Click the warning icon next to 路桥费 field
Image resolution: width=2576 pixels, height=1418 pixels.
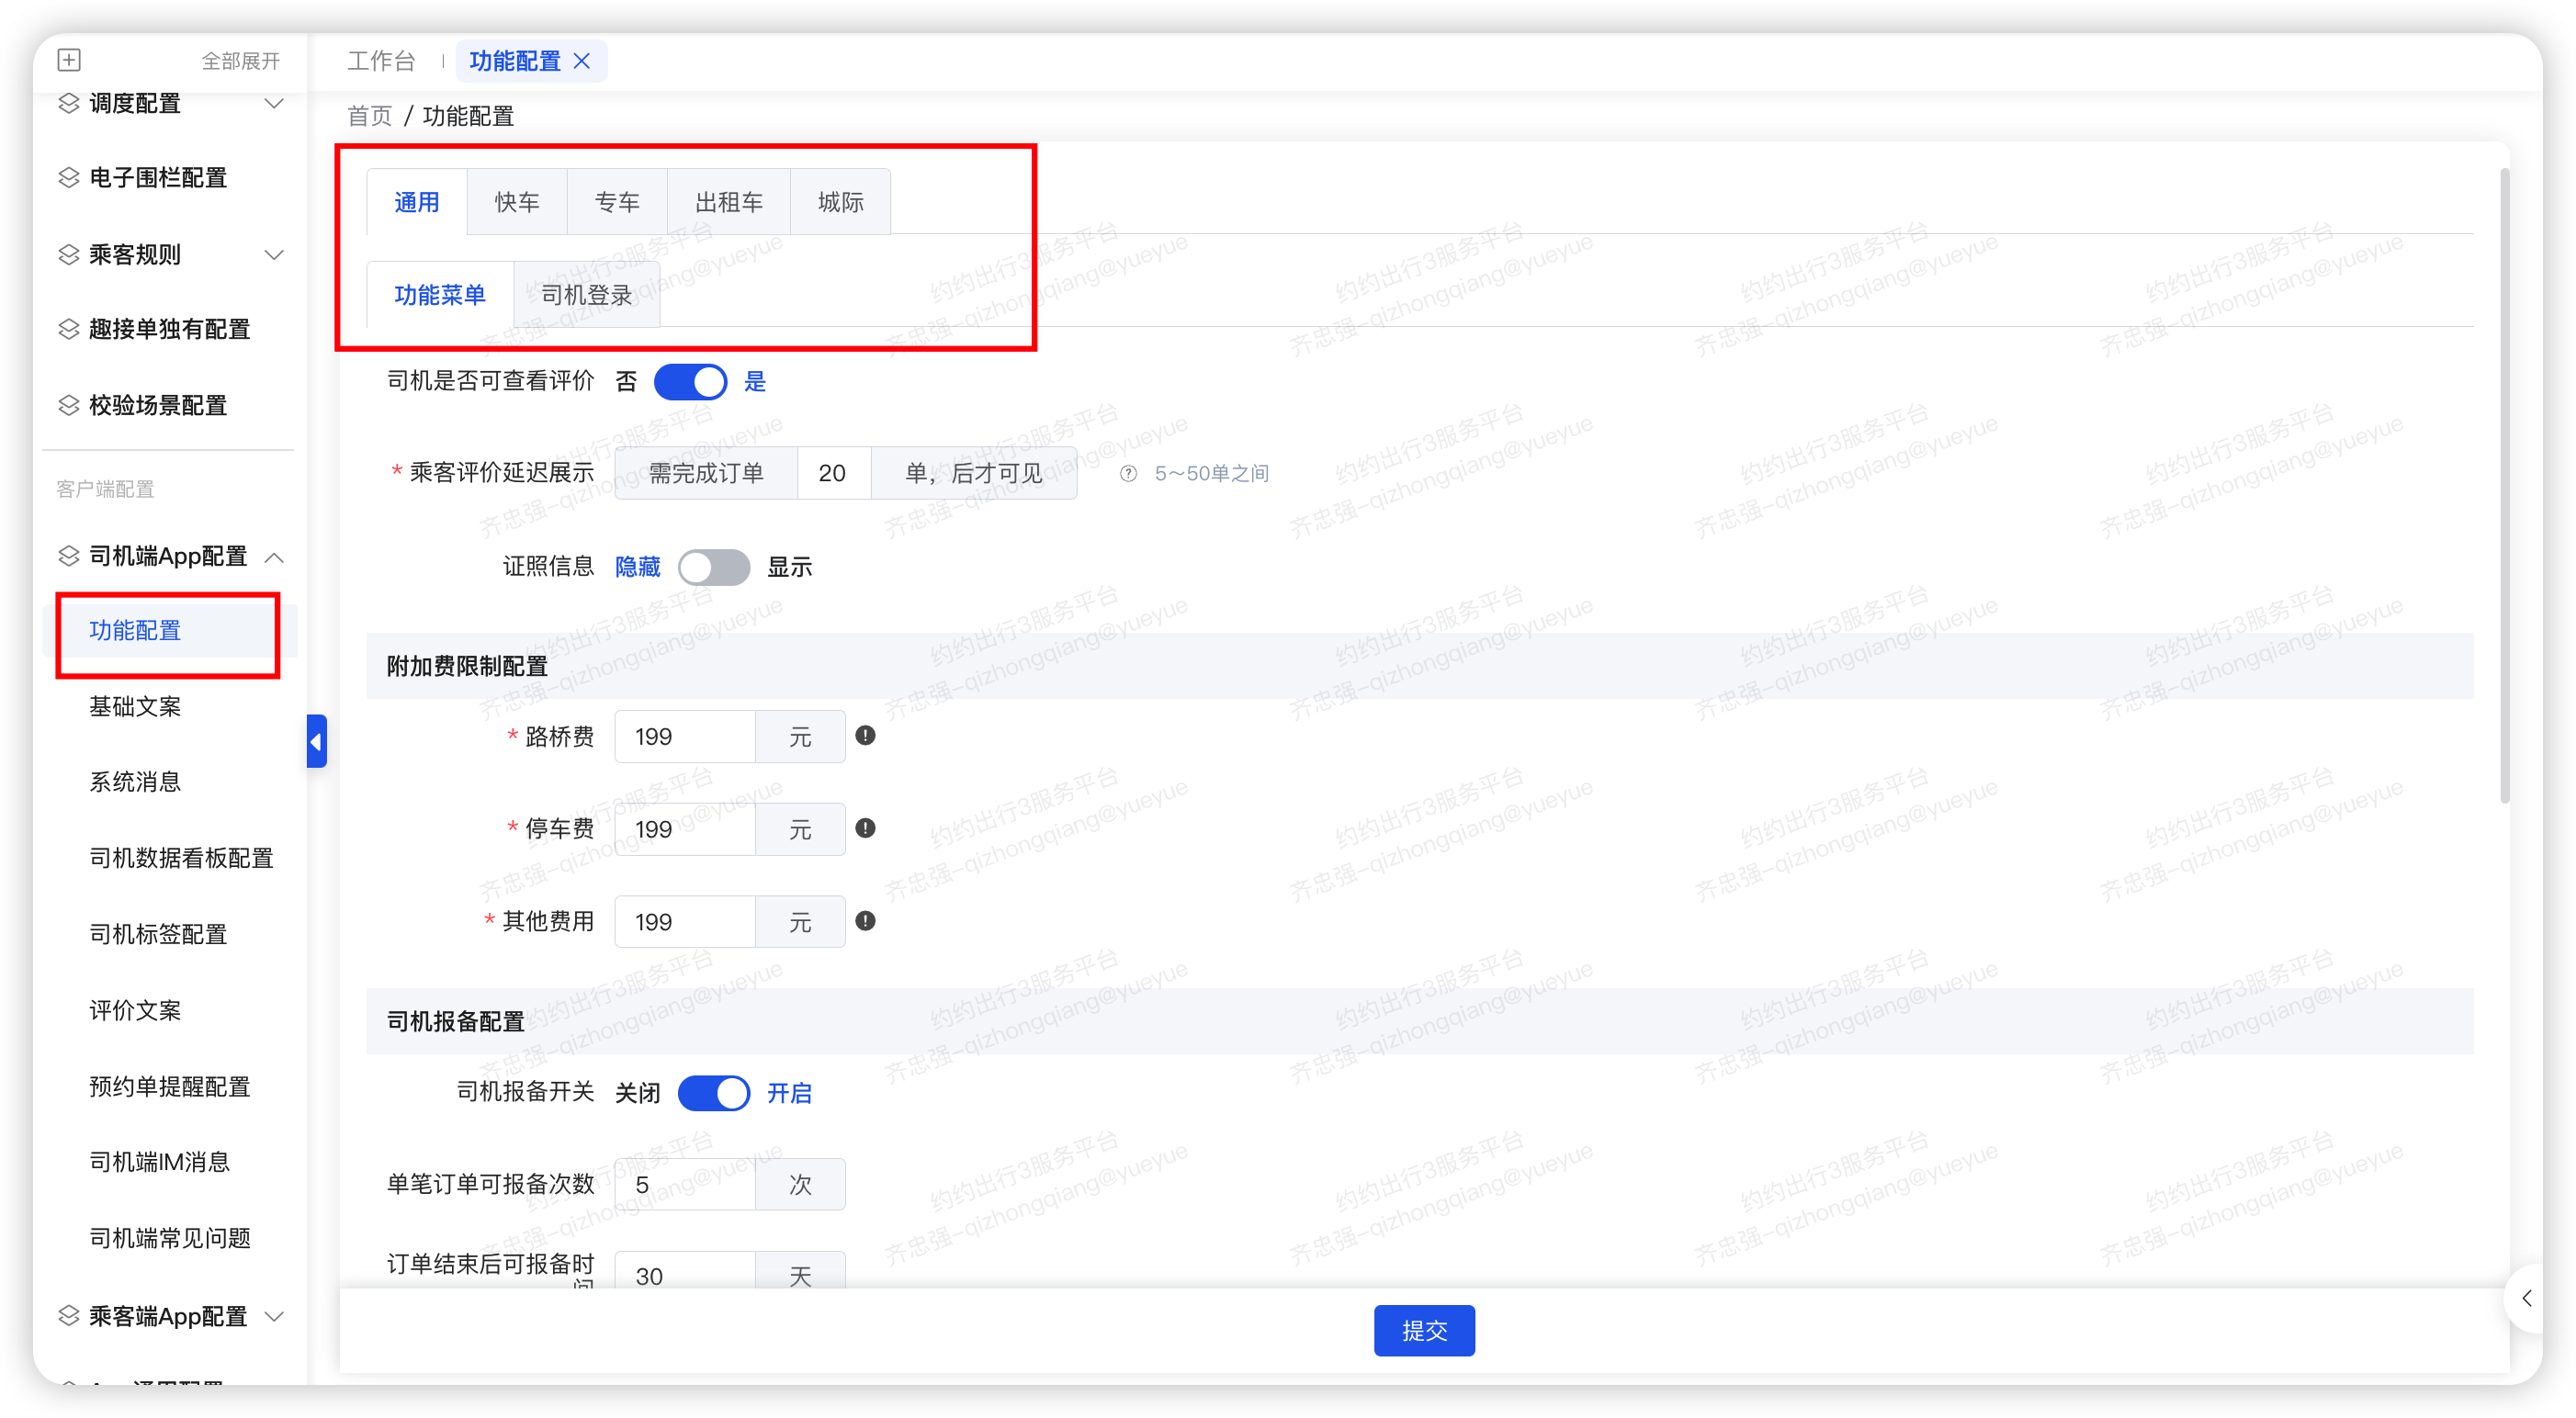(866, 736)
